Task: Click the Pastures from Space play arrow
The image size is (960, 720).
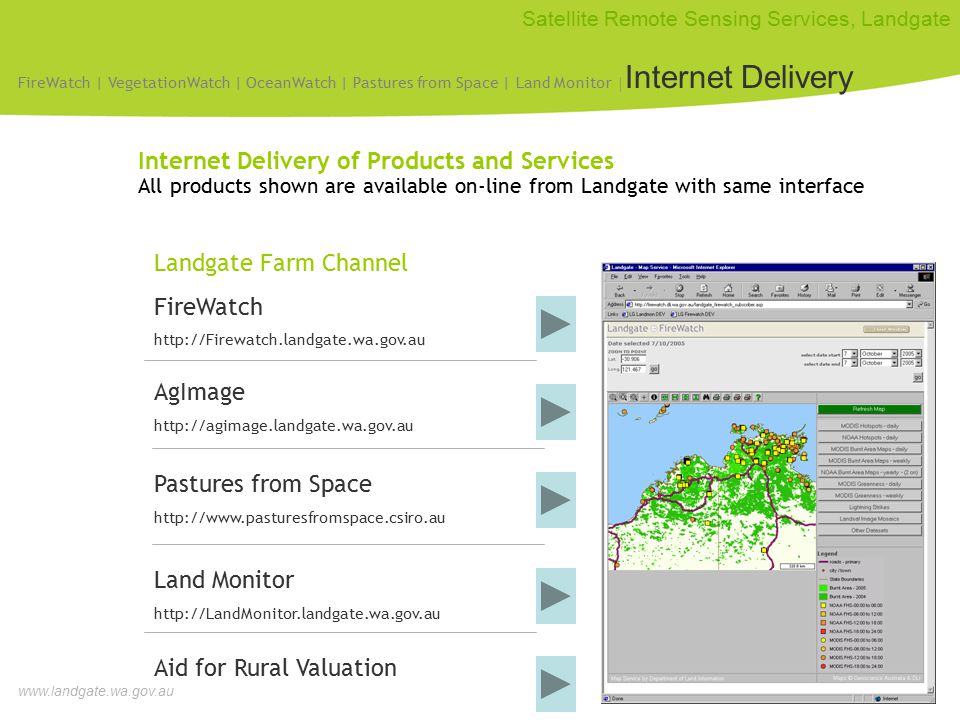Action: point(556,500)
